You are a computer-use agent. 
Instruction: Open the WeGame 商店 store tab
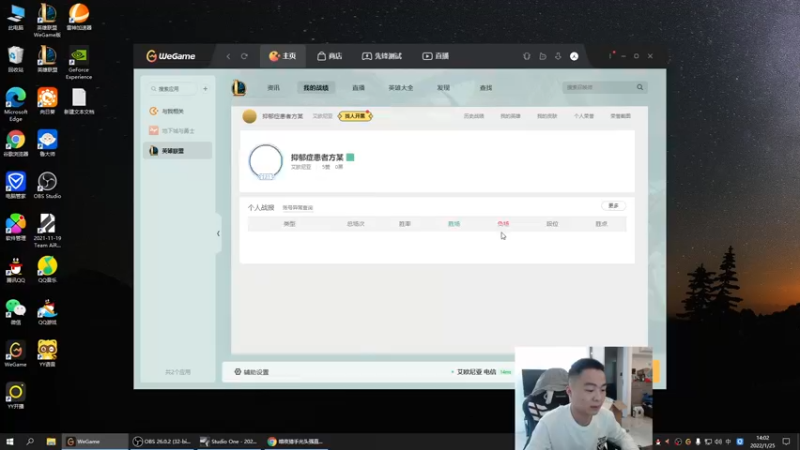point(329,56)
